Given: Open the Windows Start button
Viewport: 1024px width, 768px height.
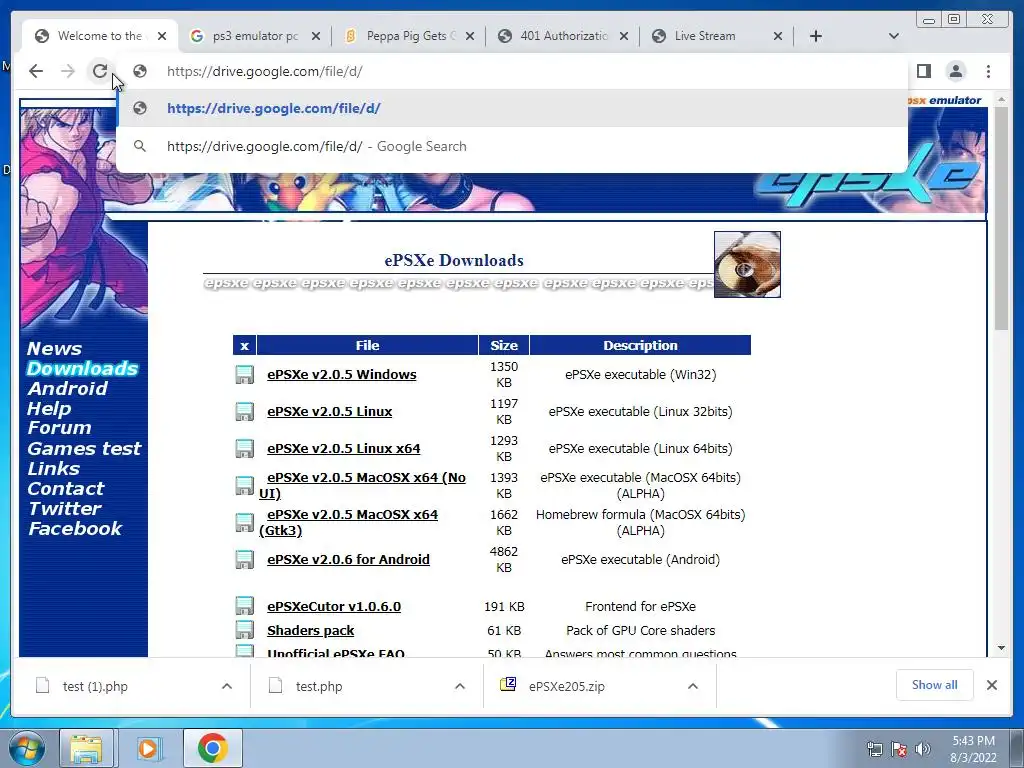Looking at the screenshot, I should (x=26, y=748).
